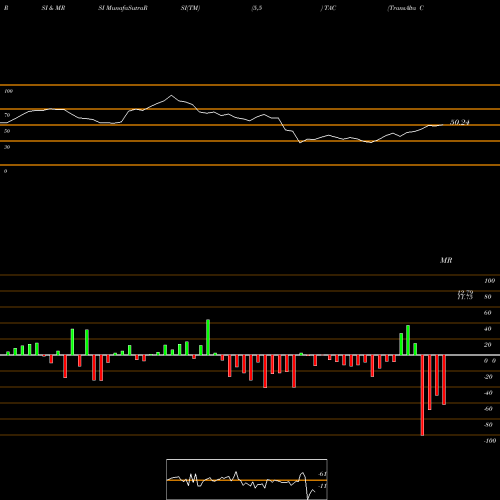Click the MR right axis -60 label
Screen dimensions: 500x500
coord(488,409)
